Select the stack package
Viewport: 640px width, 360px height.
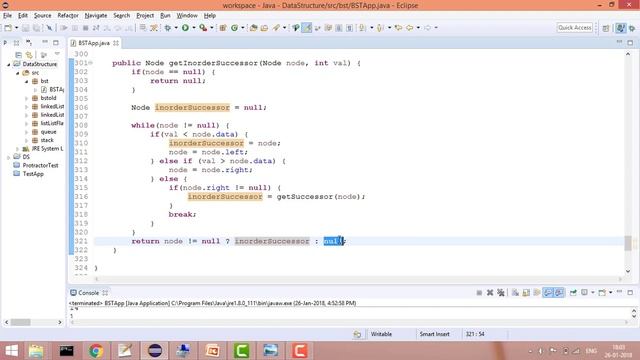click(x=47, y=140)
